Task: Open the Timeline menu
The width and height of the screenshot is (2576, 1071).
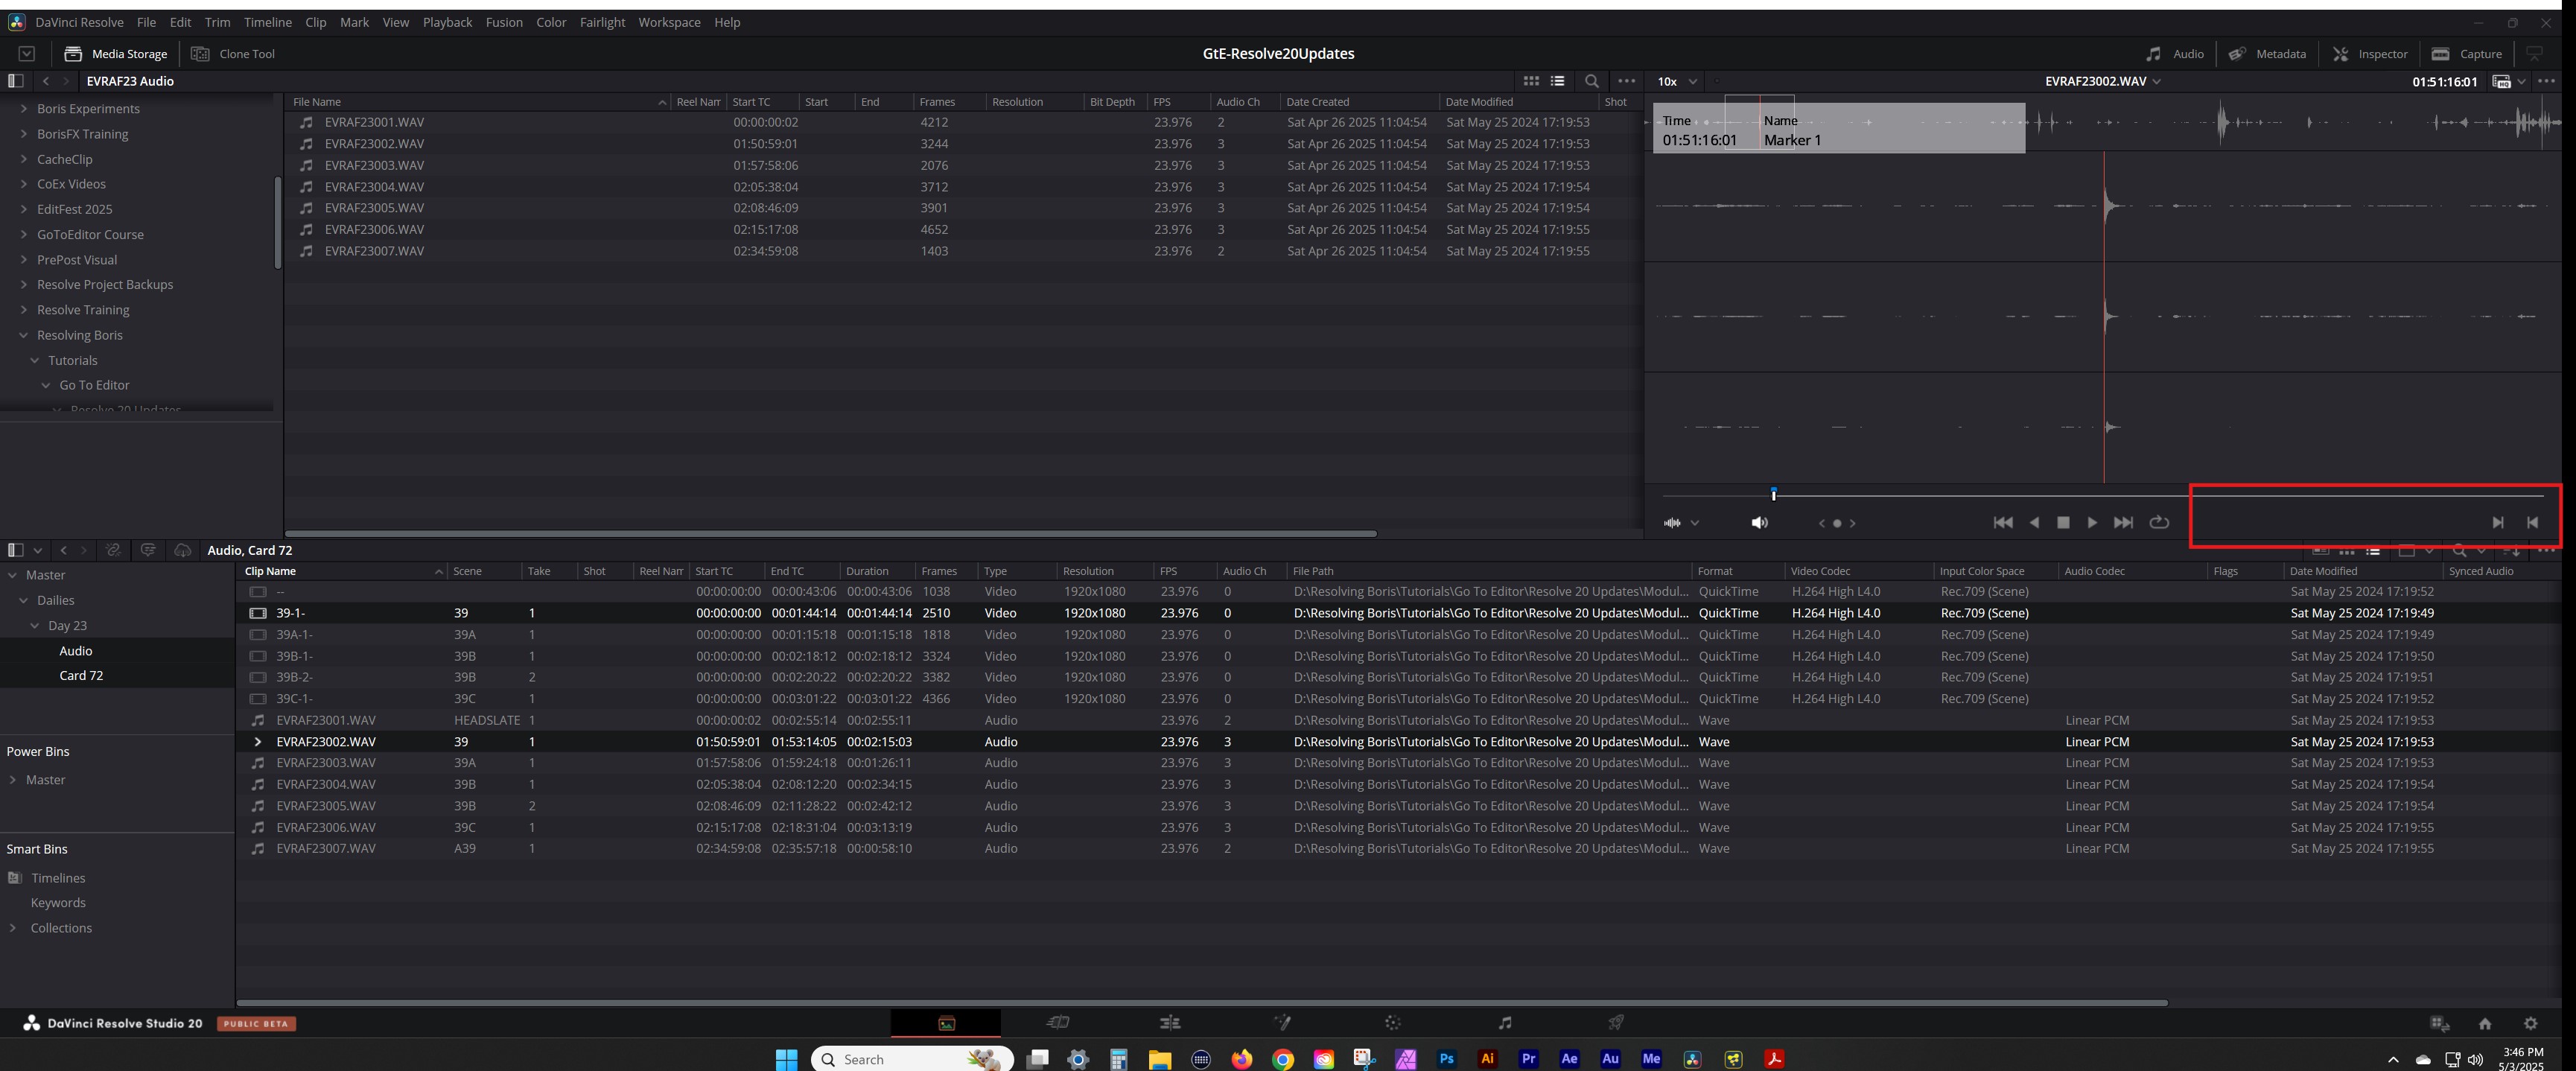Action: click(x=268, y=22)
